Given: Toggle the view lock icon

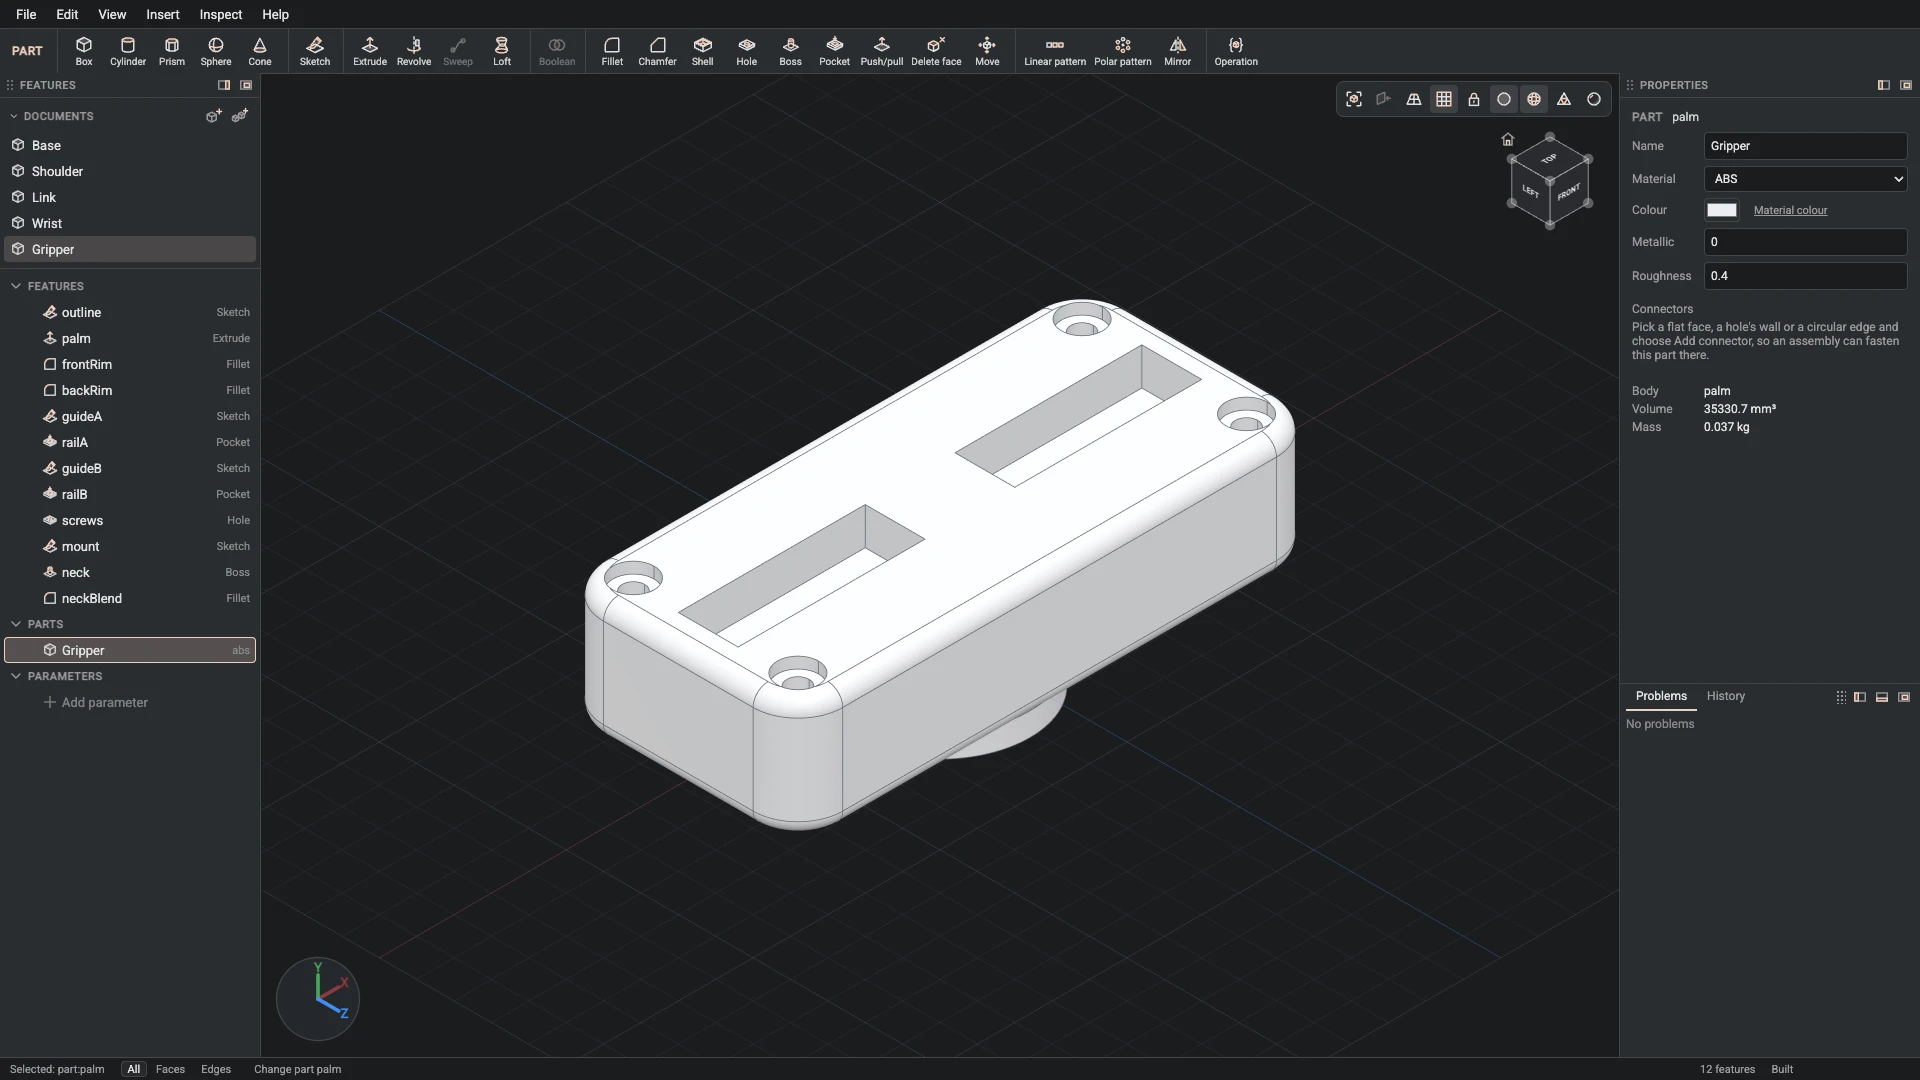Looking at the screenshot, I should point(1474,99).
